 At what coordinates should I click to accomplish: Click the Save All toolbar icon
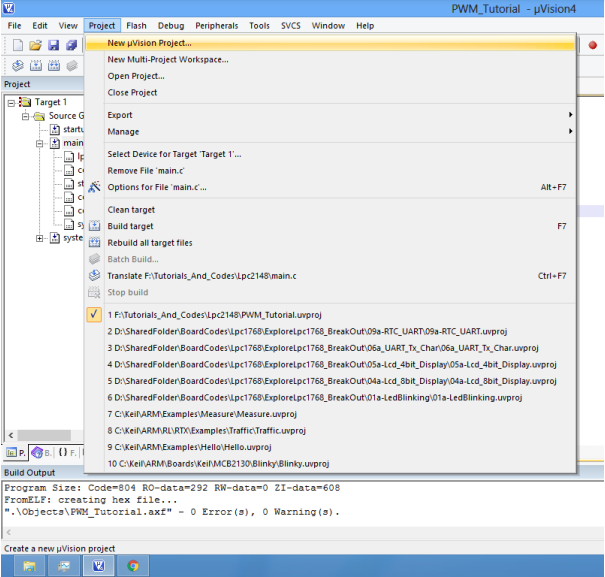coord(71,45)
